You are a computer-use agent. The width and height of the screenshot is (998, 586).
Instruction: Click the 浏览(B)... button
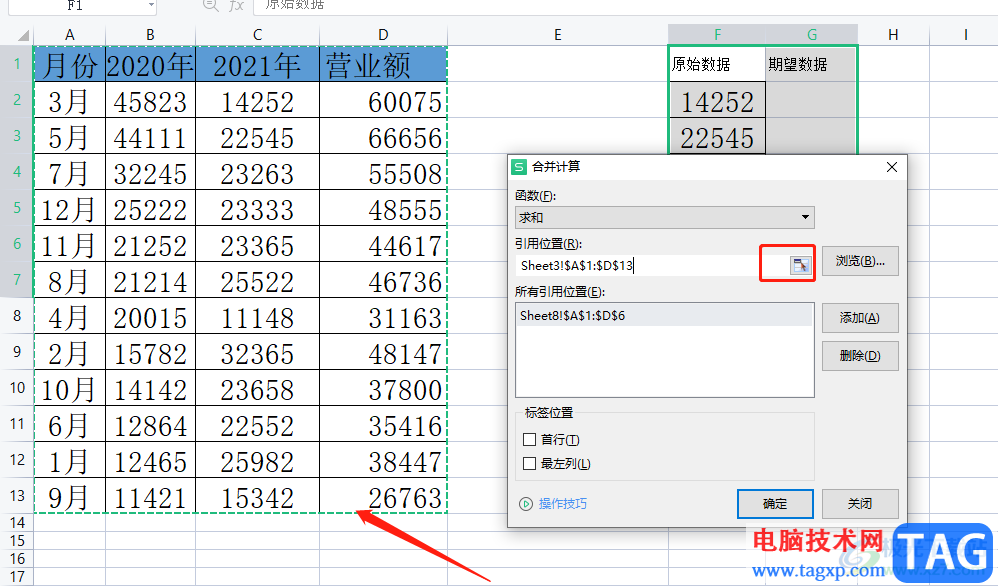point(860,261)
